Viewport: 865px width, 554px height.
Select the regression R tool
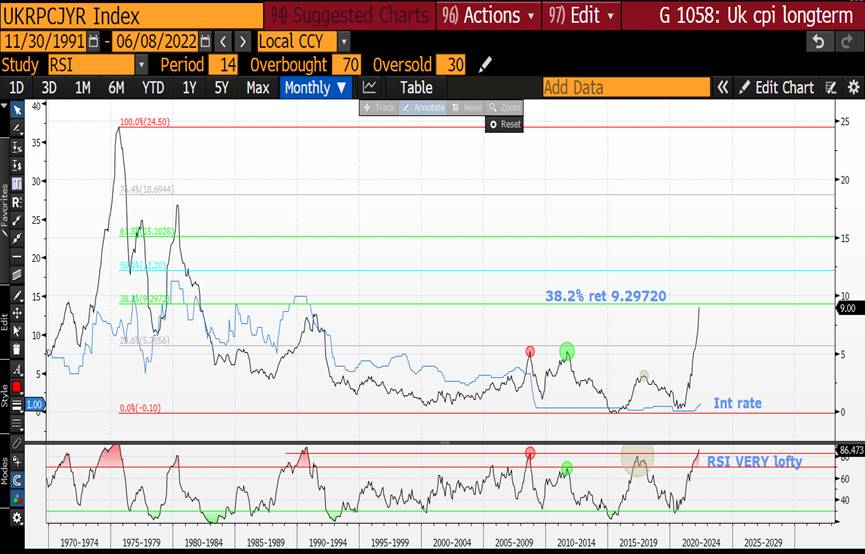[x=17, y=202]
